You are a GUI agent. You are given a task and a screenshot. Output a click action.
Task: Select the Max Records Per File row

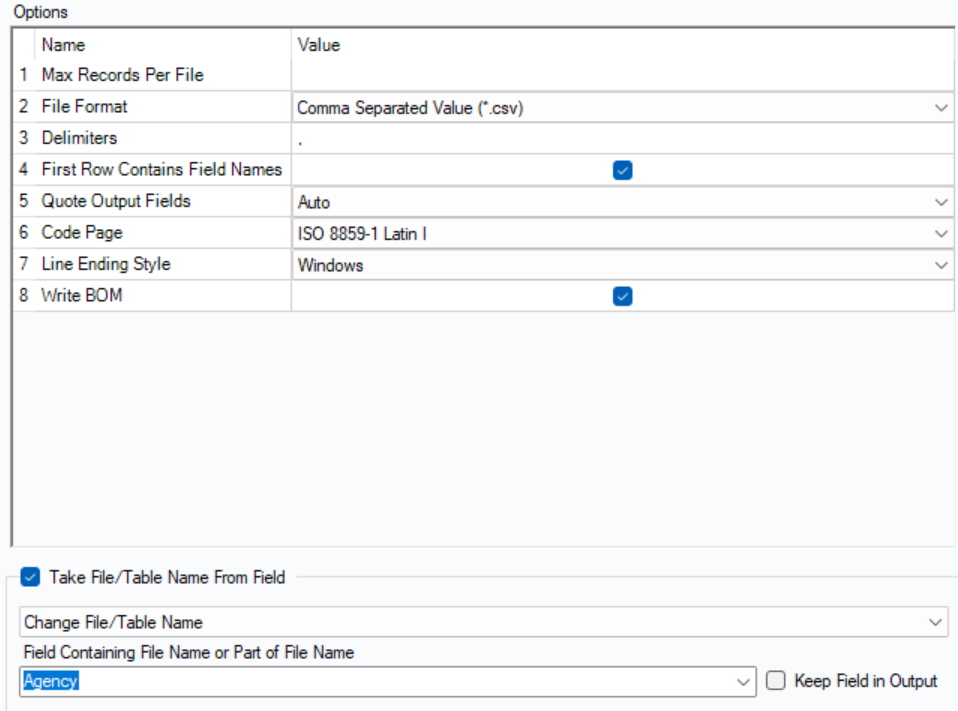pos(122,75)
